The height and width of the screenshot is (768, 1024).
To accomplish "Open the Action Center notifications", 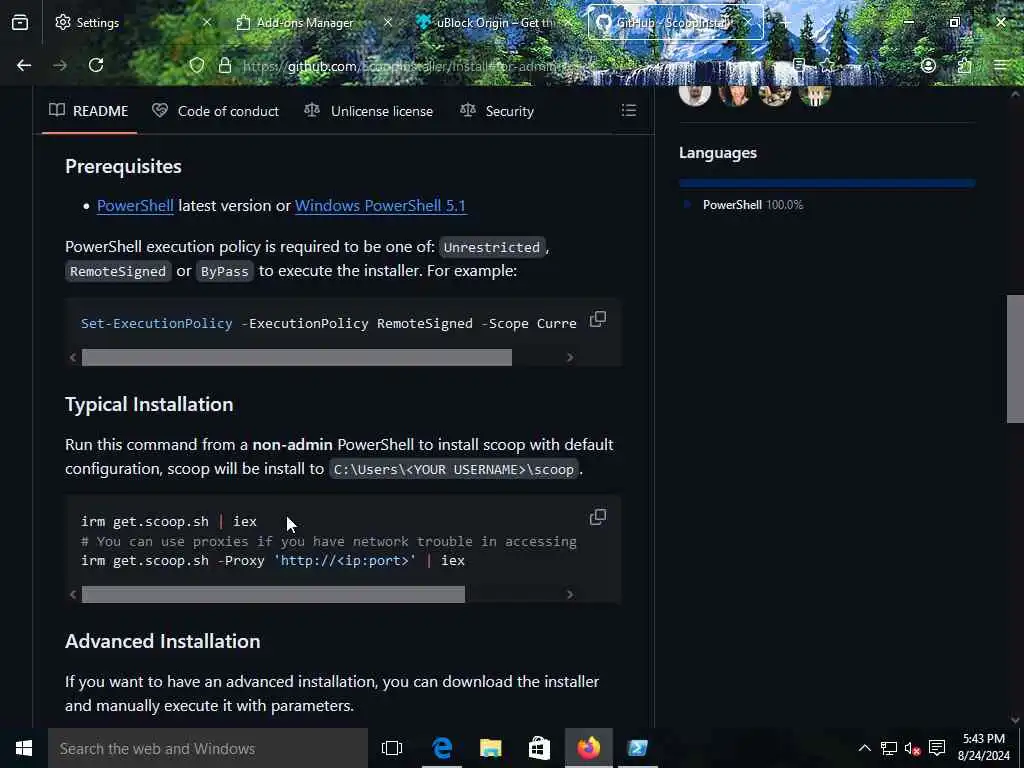I will [x=937, y=748].
